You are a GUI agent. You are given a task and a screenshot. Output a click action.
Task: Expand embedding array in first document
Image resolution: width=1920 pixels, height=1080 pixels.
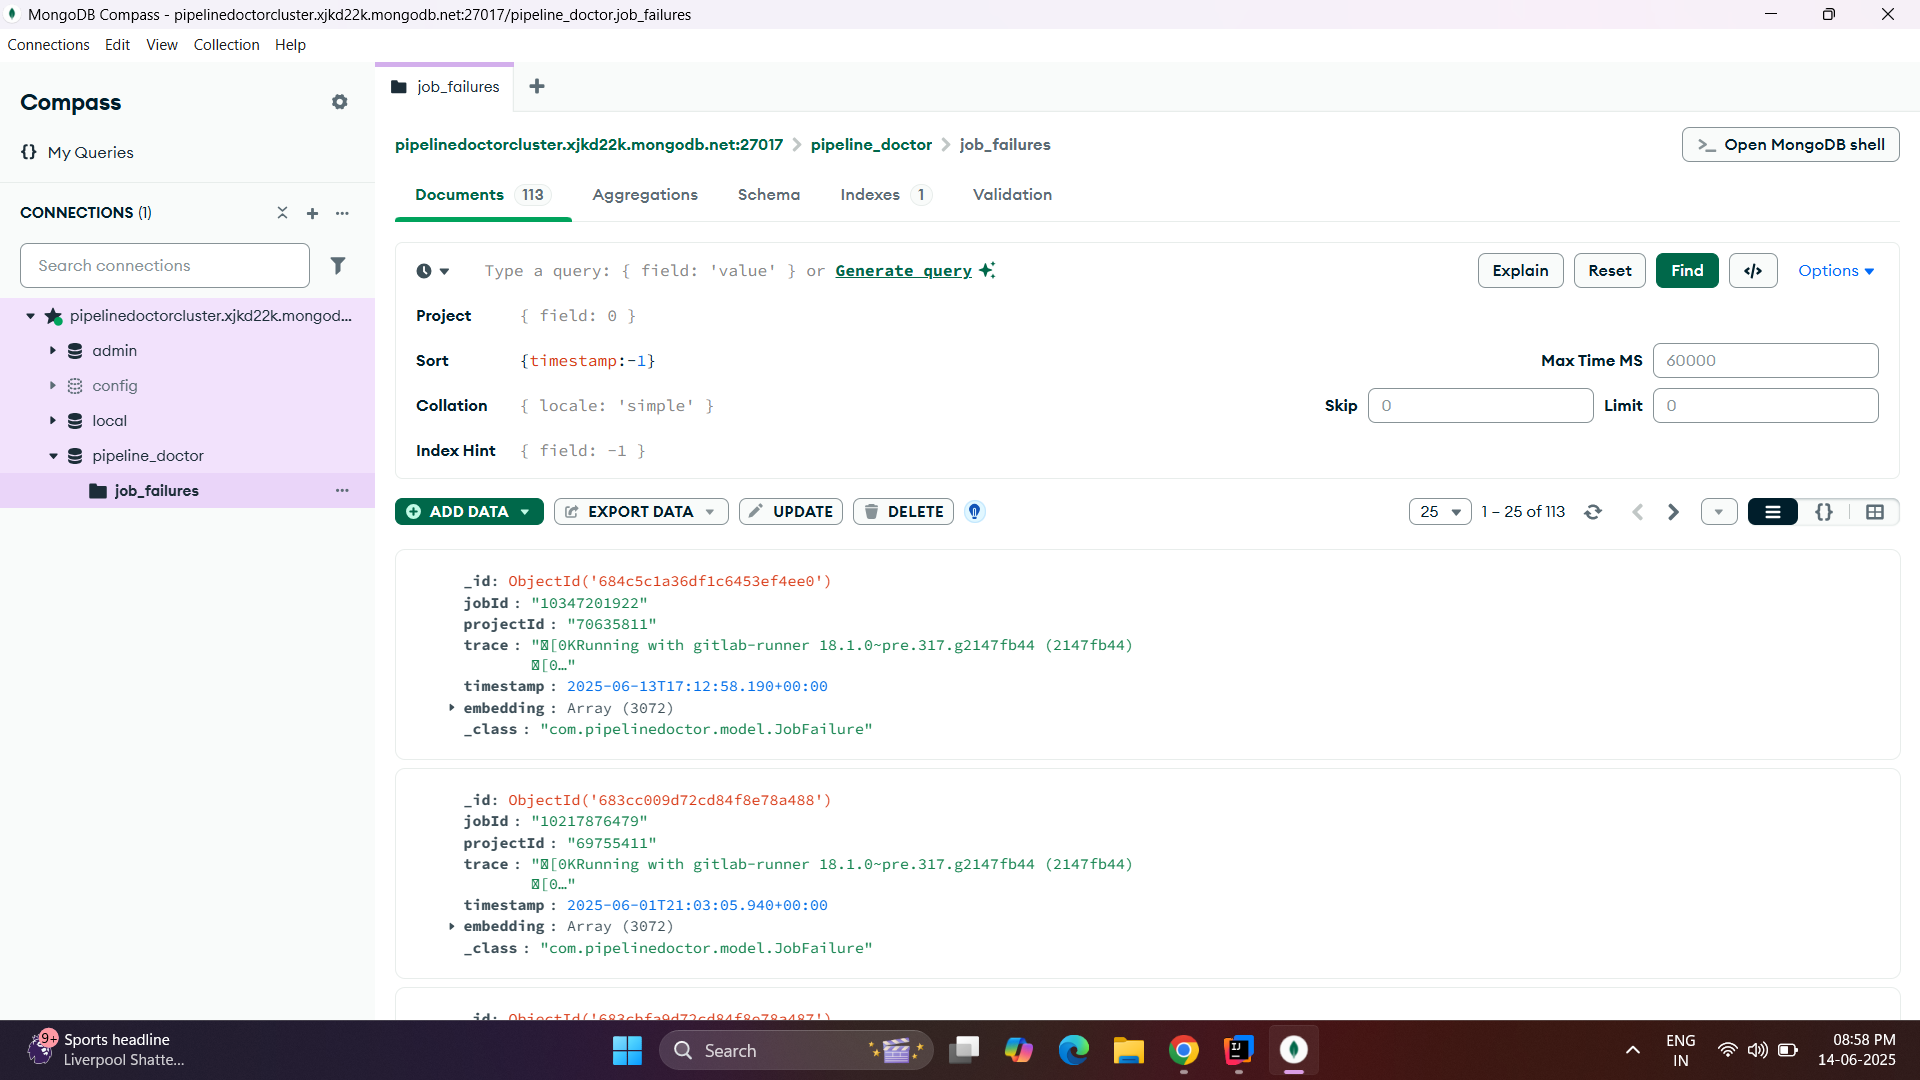[x=452, y=708]
